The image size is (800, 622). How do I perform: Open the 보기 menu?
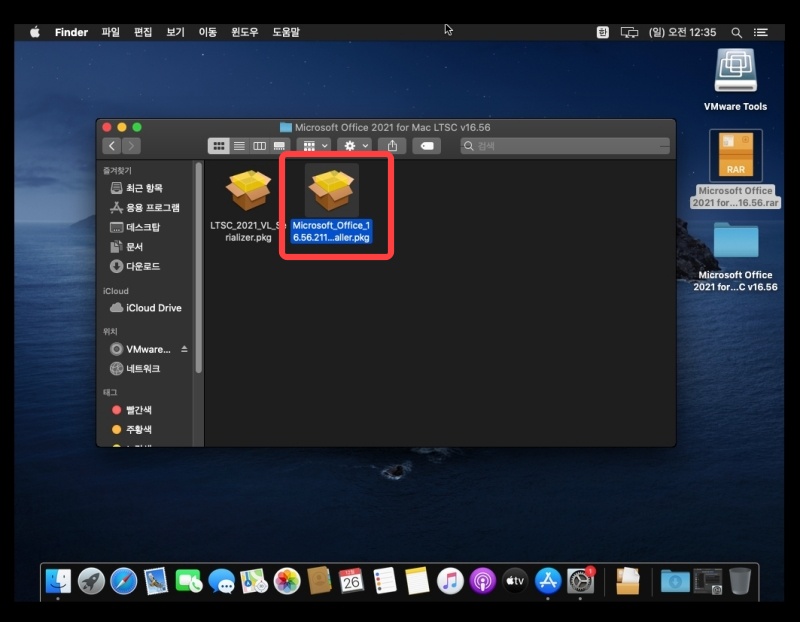[175, 32]
